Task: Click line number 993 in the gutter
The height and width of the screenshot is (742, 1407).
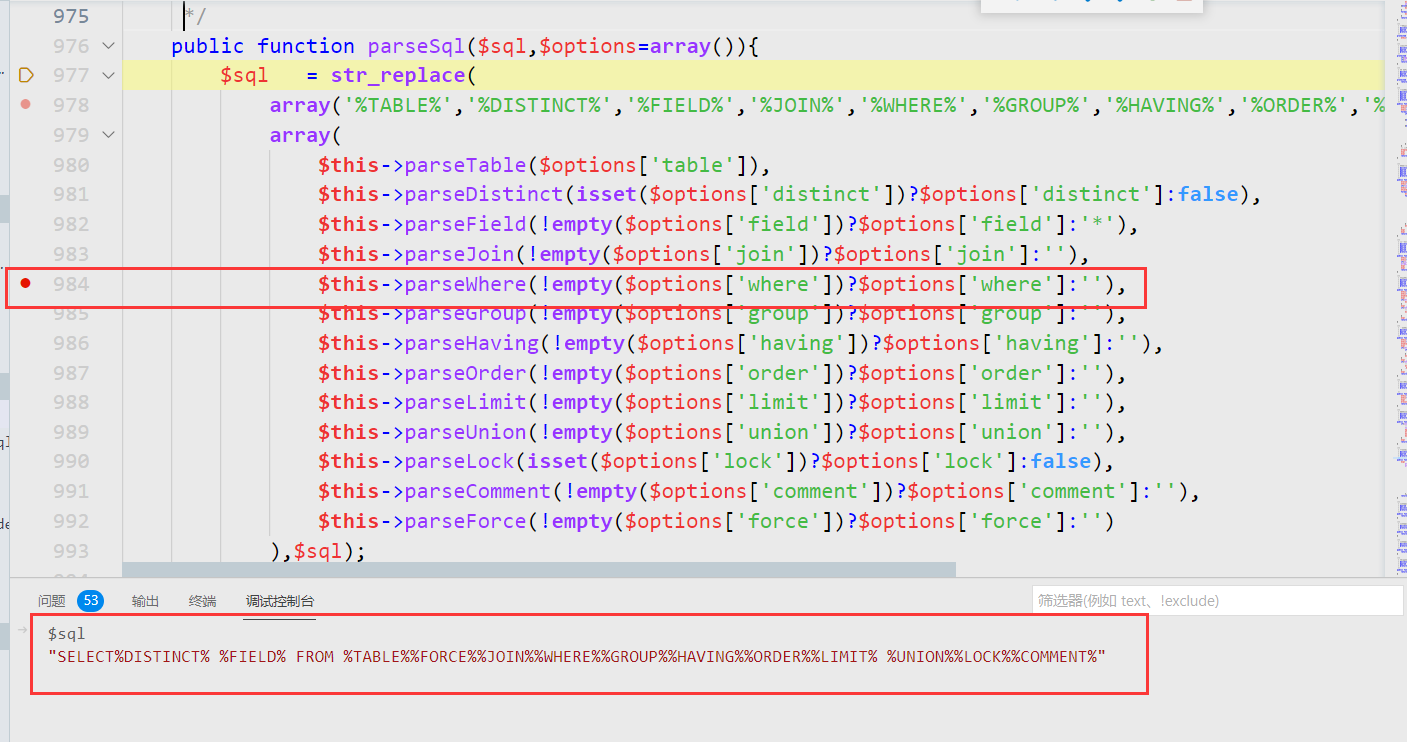Action: pyautogui.click(x=70, y=551)
